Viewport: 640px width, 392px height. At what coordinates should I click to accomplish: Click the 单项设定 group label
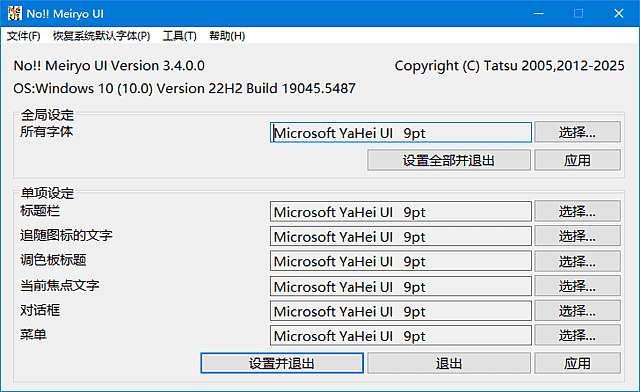[47, 193]
